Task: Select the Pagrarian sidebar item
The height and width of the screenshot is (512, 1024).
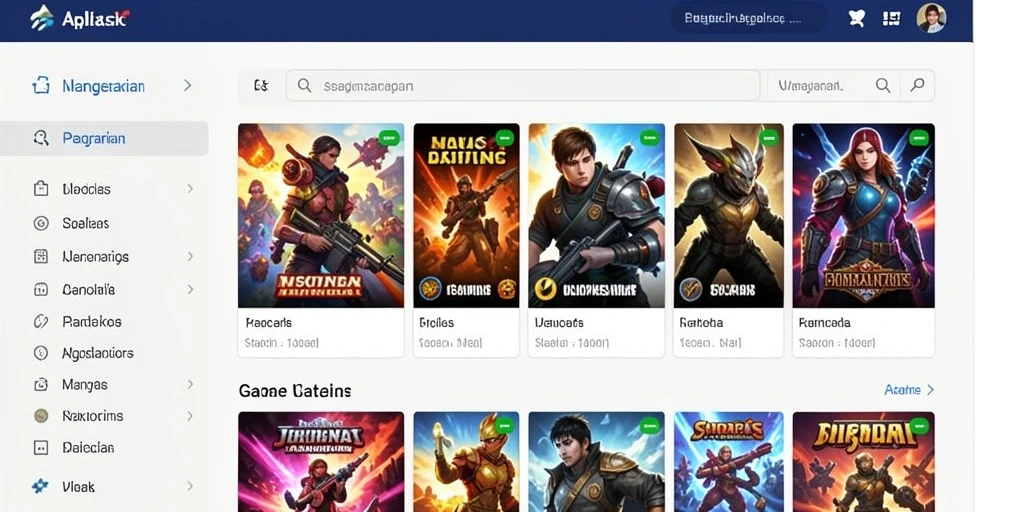Action: (104, 138)
